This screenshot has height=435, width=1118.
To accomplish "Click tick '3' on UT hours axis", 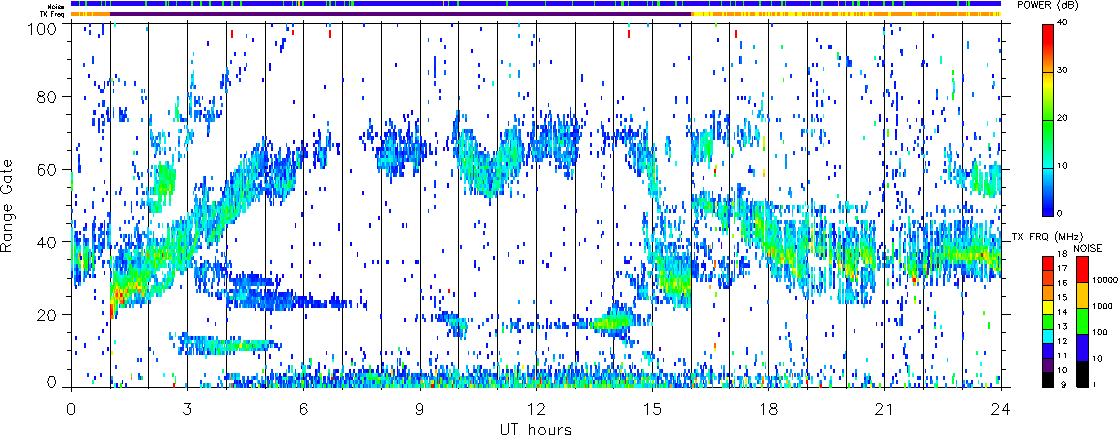I will [x=188, y=409].
